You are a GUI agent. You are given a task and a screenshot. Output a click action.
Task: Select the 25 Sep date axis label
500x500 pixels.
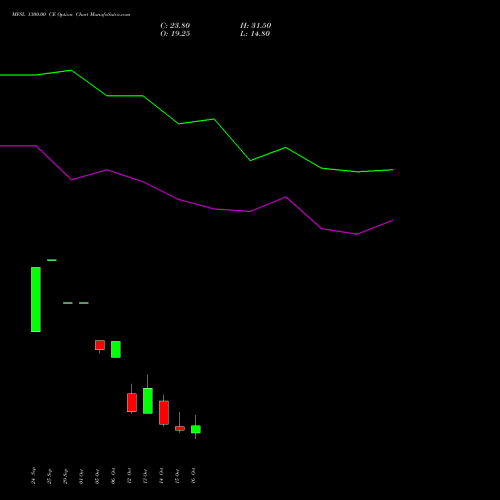[x=49, y=476]
